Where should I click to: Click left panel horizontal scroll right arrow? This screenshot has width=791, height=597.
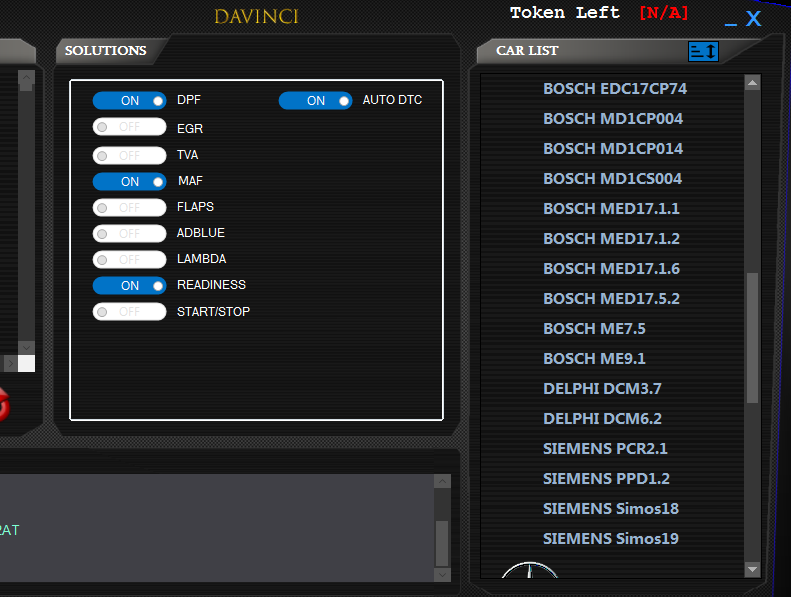pos(11,363)
